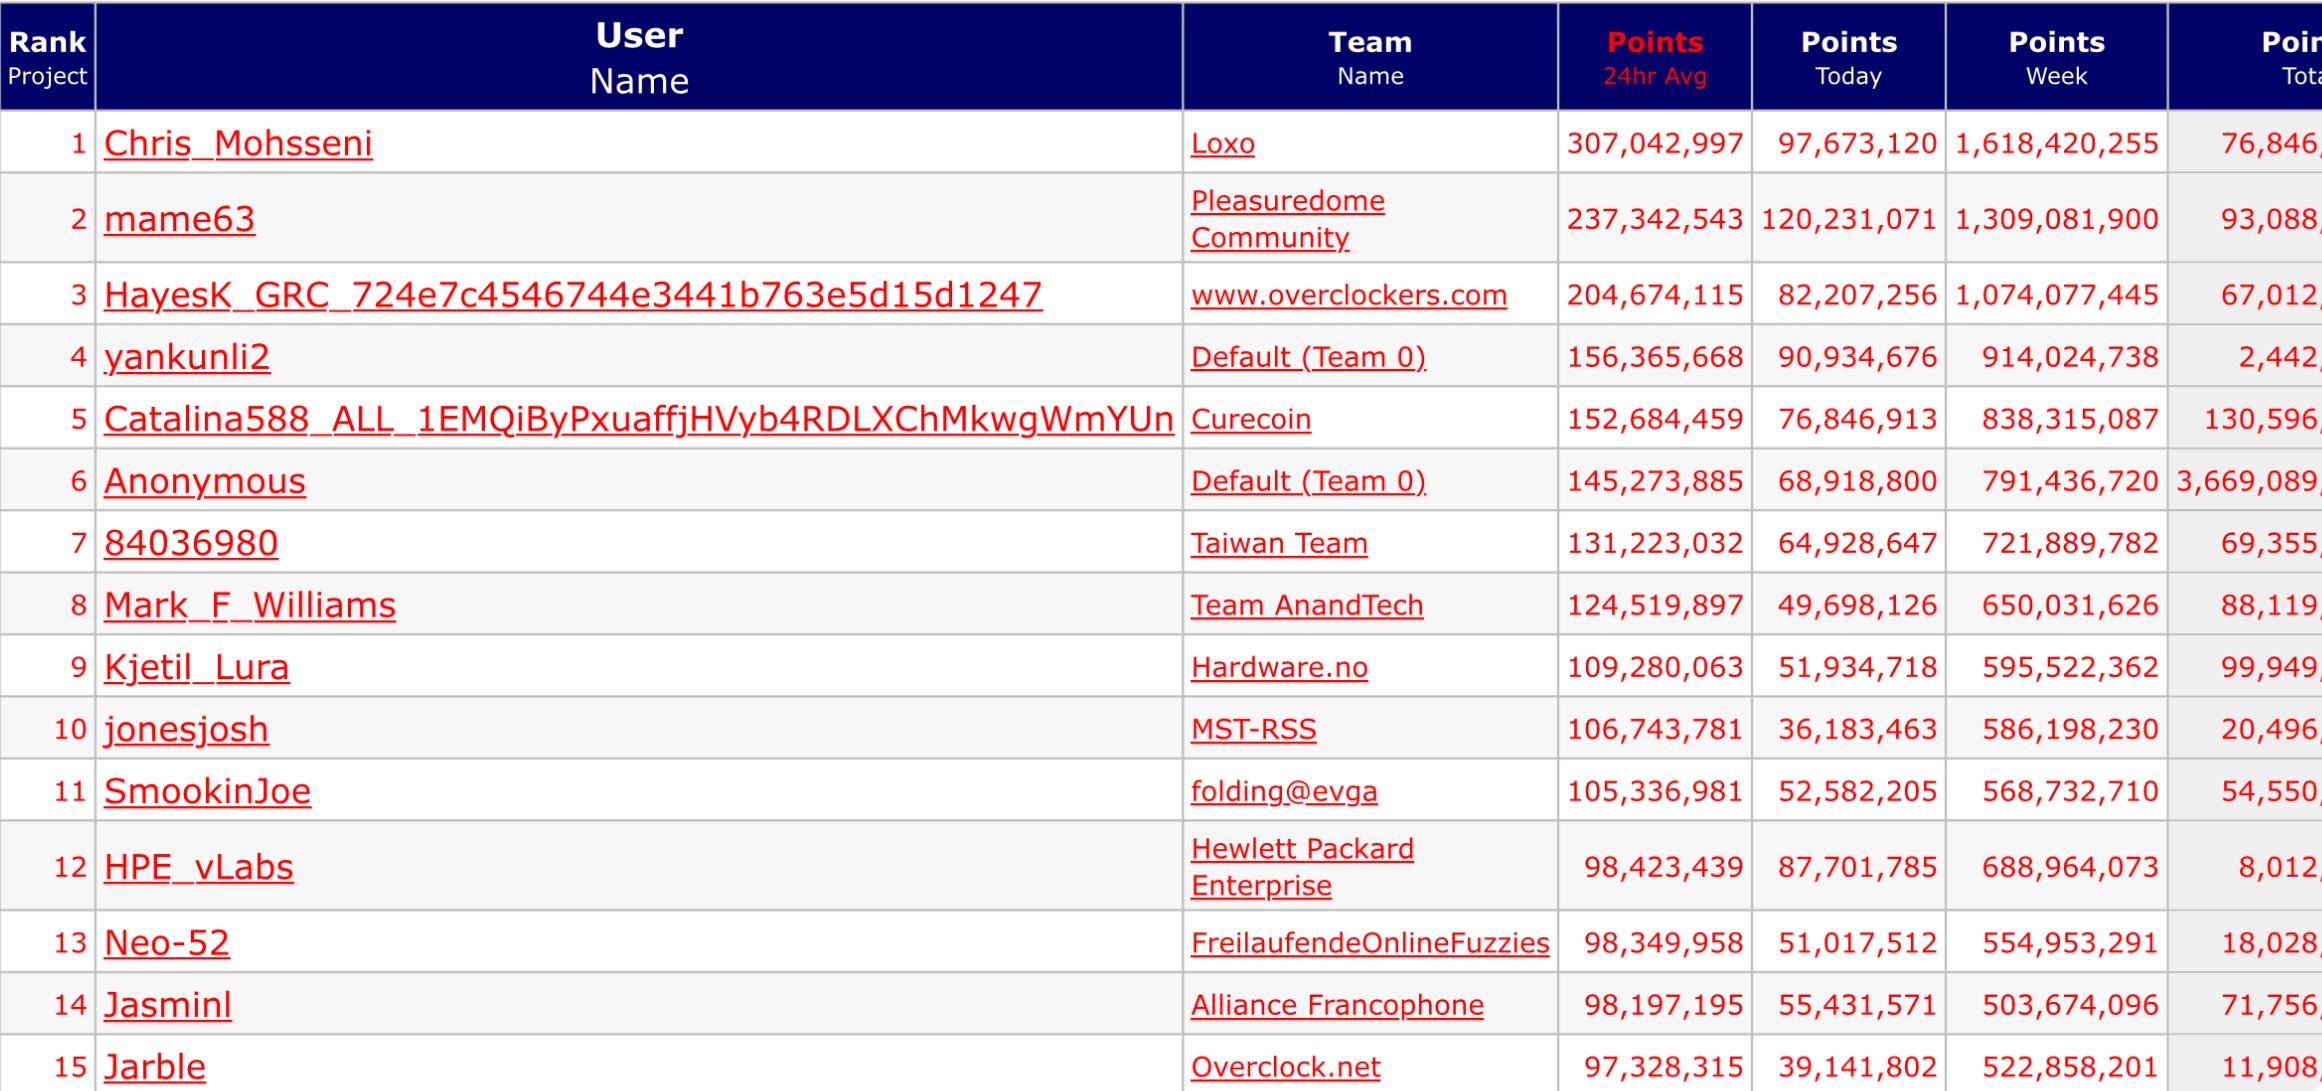Open the mame63 user profile link
This screenshot has width=2322, height=1091.
point(179,219)
